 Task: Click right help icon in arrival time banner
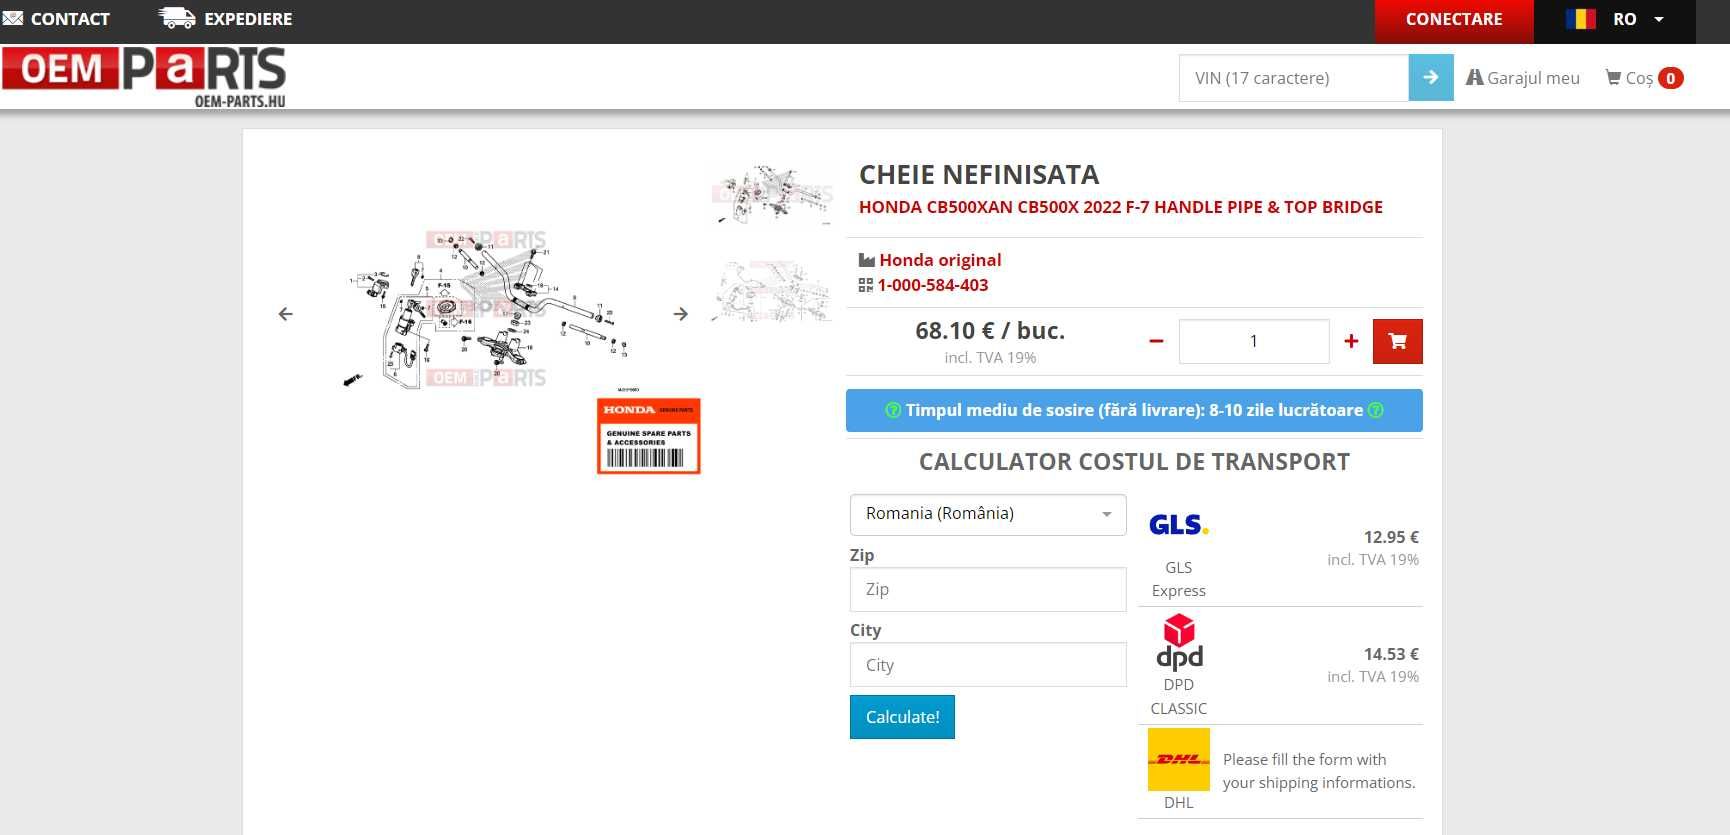[x=1376, y=410]
